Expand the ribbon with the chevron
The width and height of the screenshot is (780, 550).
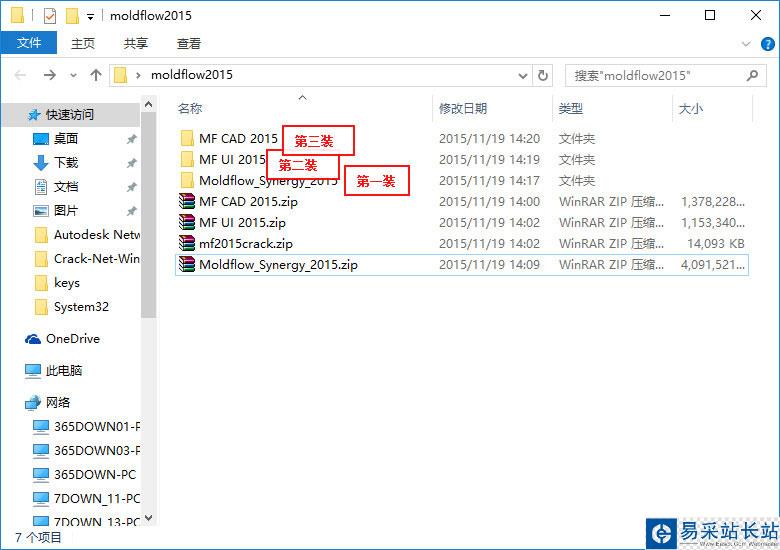coord(746,44)
